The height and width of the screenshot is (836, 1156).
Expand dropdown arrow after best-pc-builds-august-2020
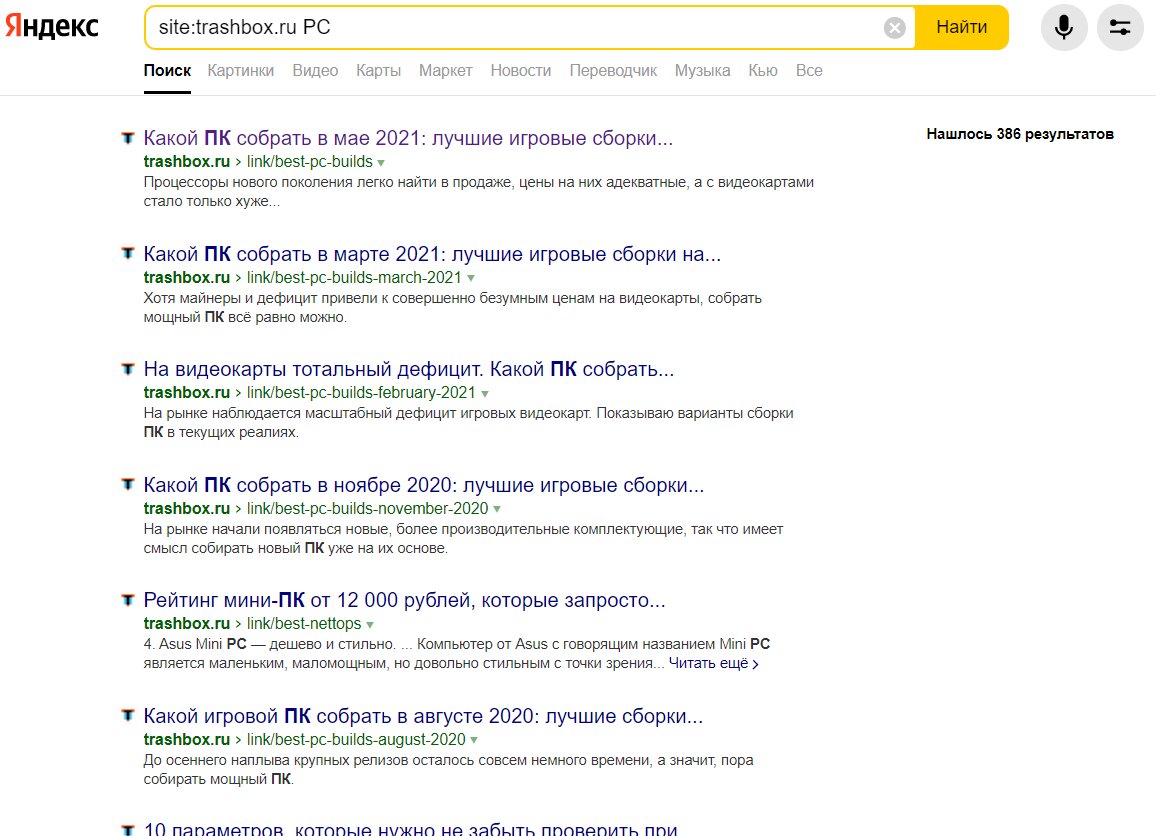[474, 740]
